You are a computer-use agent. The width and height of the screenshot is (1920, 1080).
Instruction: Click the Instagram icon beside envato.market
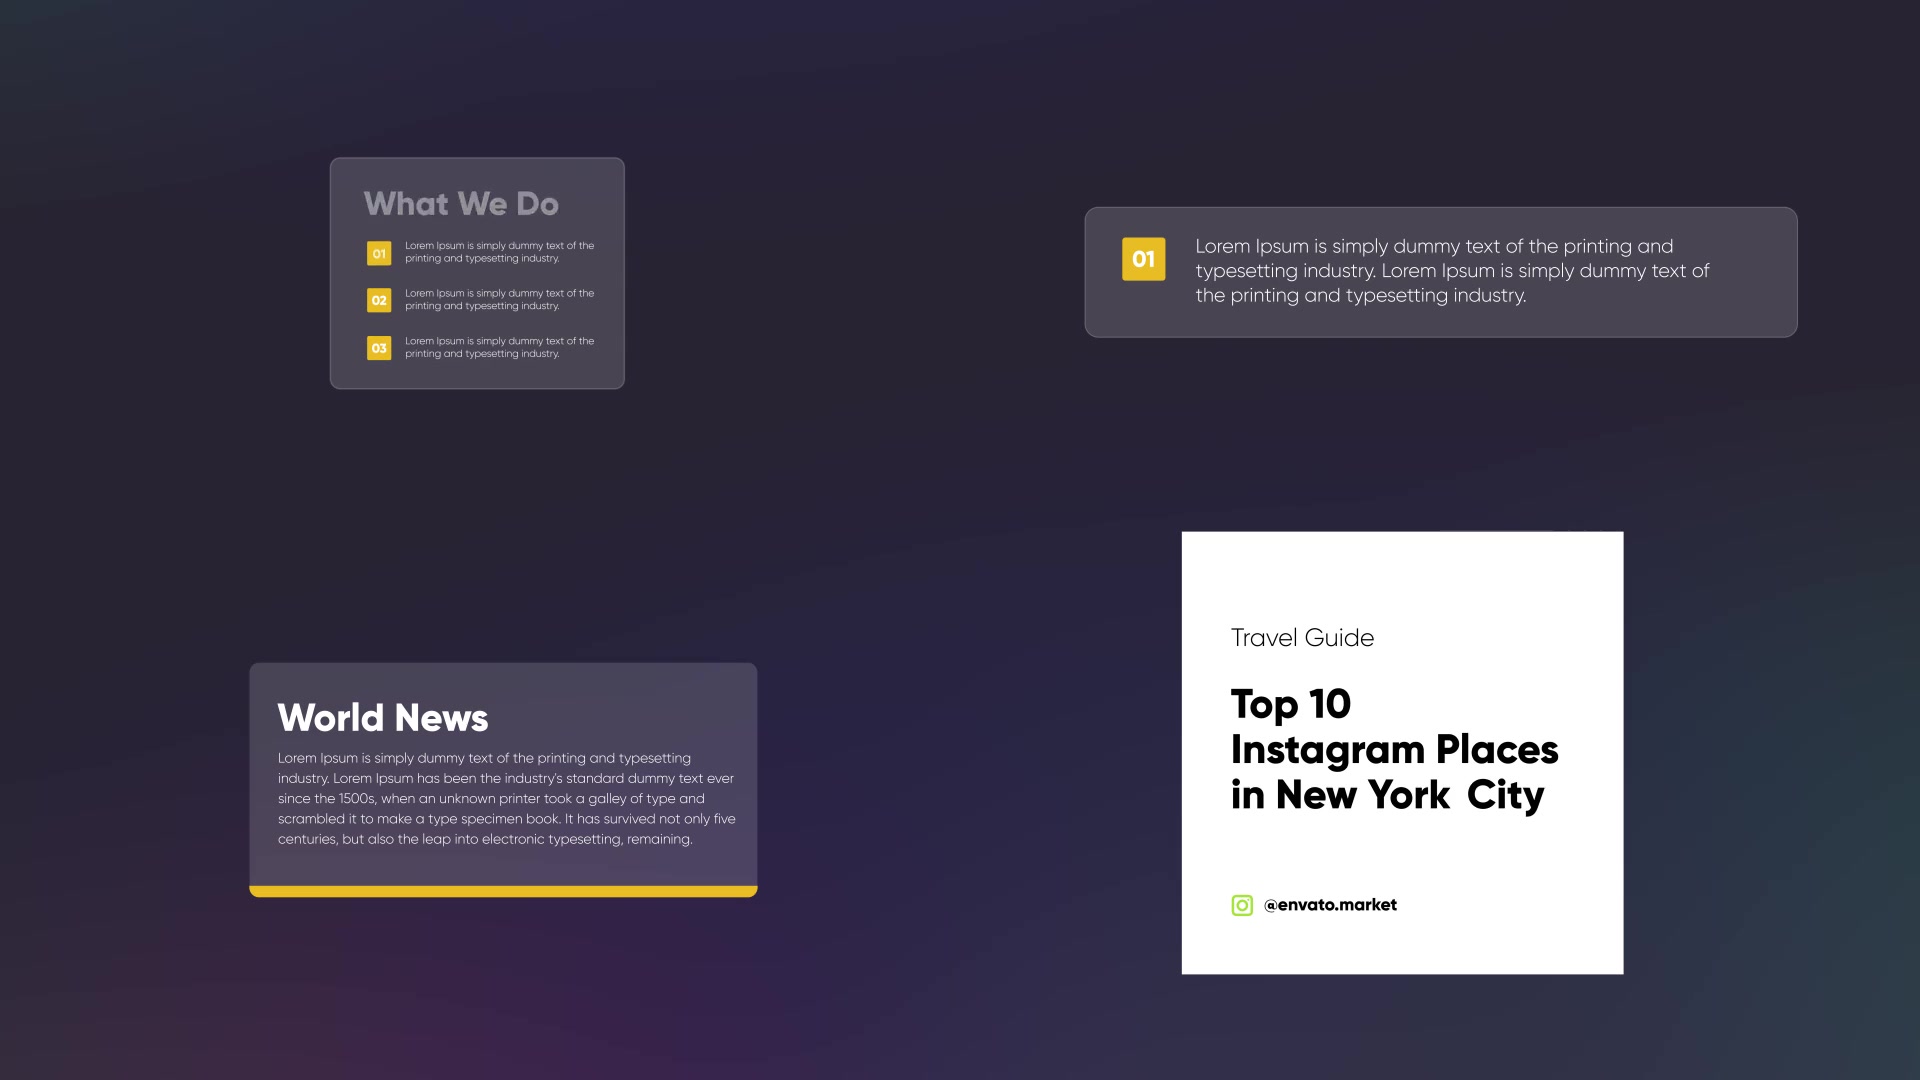(1242, 905)
